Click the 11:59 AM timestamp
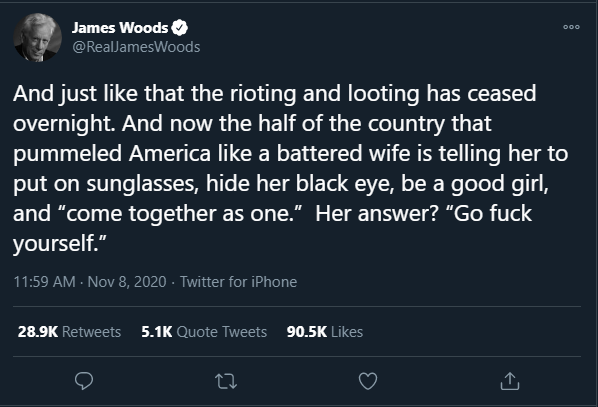Viewport: 598px width, 407px height. coord(44,282)
